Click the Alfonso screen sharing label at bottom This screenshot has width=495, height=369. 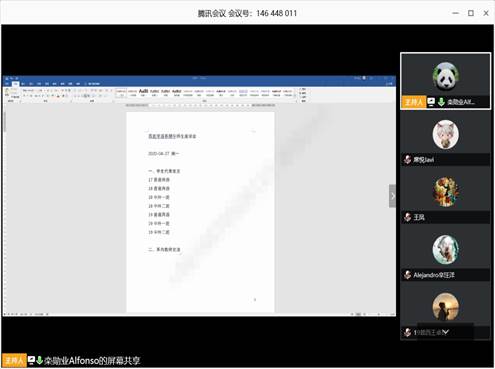(92, 360)
